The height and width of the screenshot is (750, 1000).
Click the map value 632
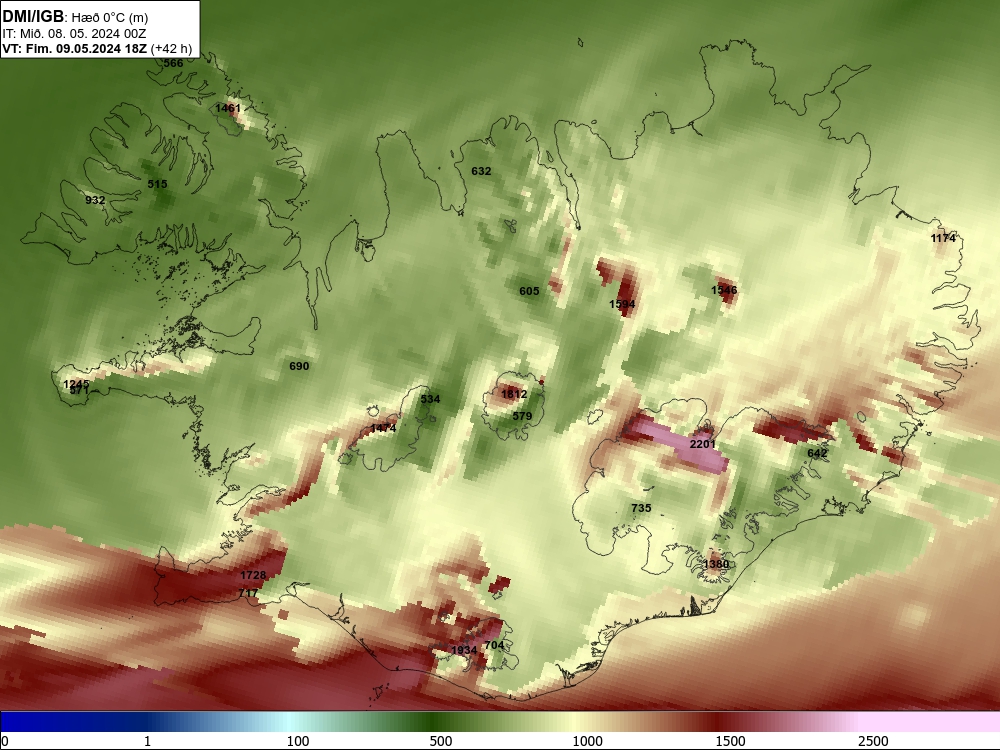(x=482, y=171)
